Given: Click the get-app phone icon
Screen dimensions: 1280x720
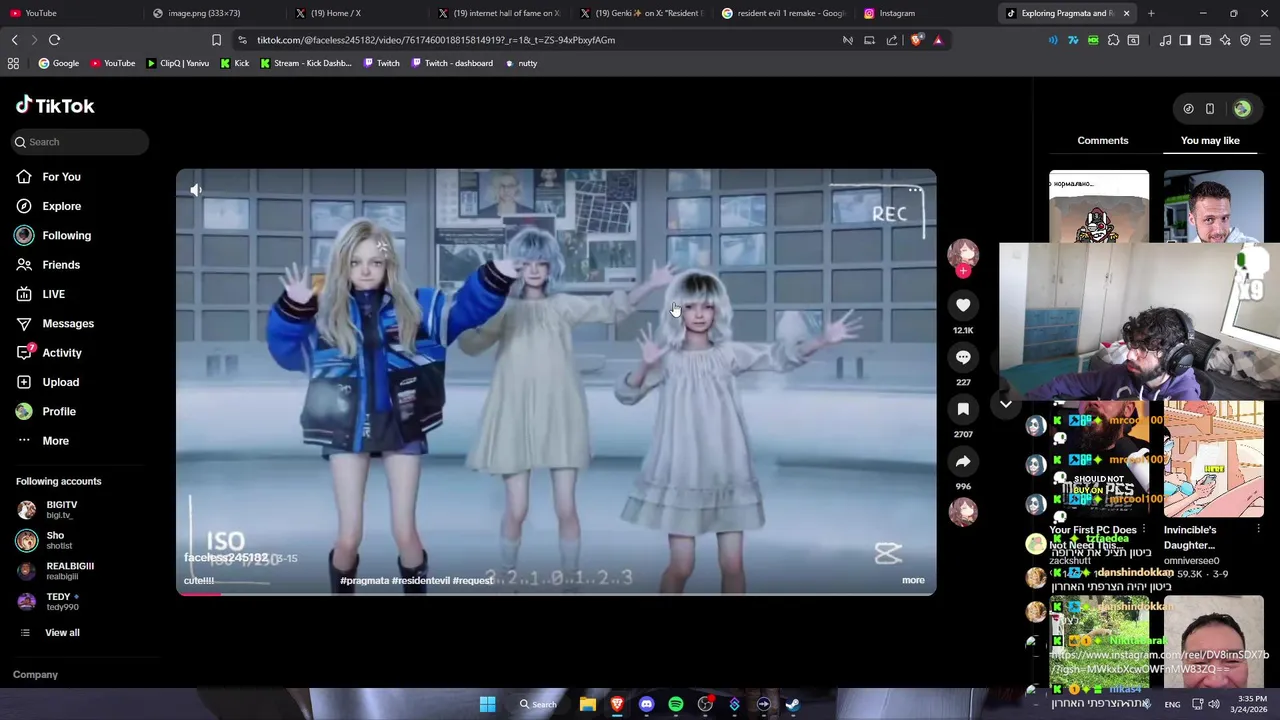Looking at the screenshot, I should (1209, 109).
